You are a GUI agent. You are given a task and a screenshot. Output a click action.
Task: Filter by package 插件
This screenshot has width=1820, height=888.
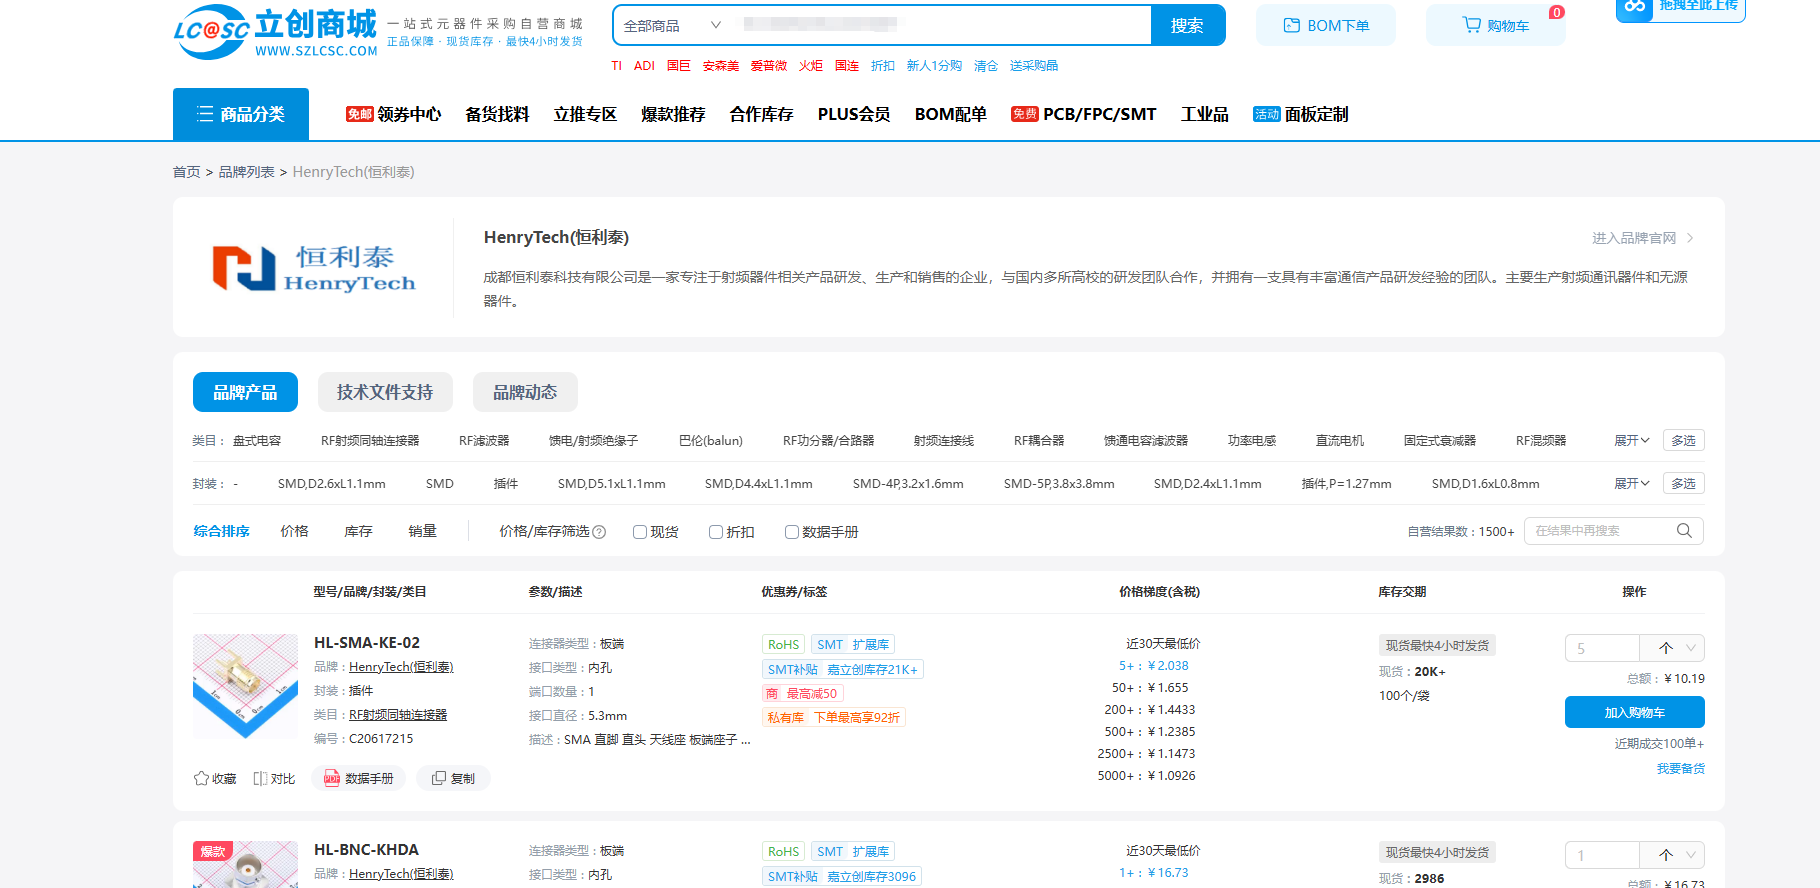(x=506, y=483)
